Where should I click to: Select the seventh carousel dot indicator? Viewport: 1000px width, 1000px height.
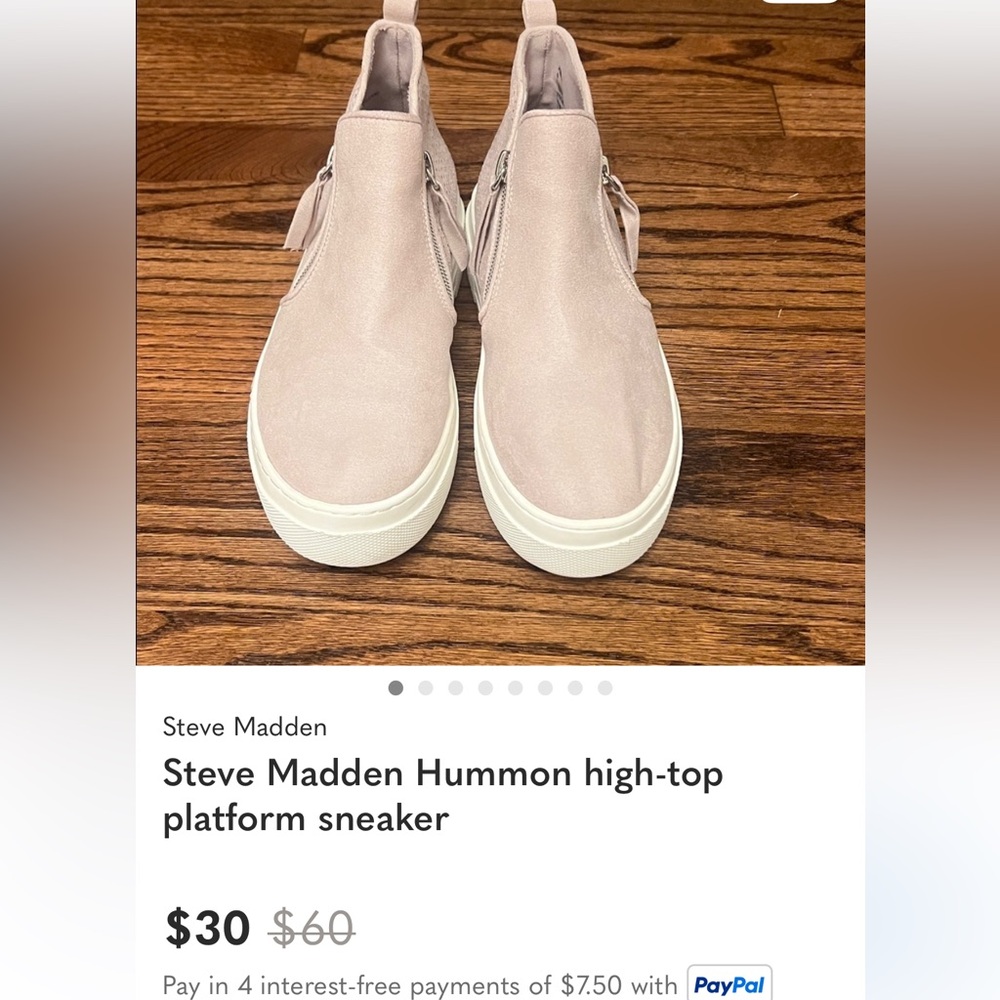coord(574,688)
